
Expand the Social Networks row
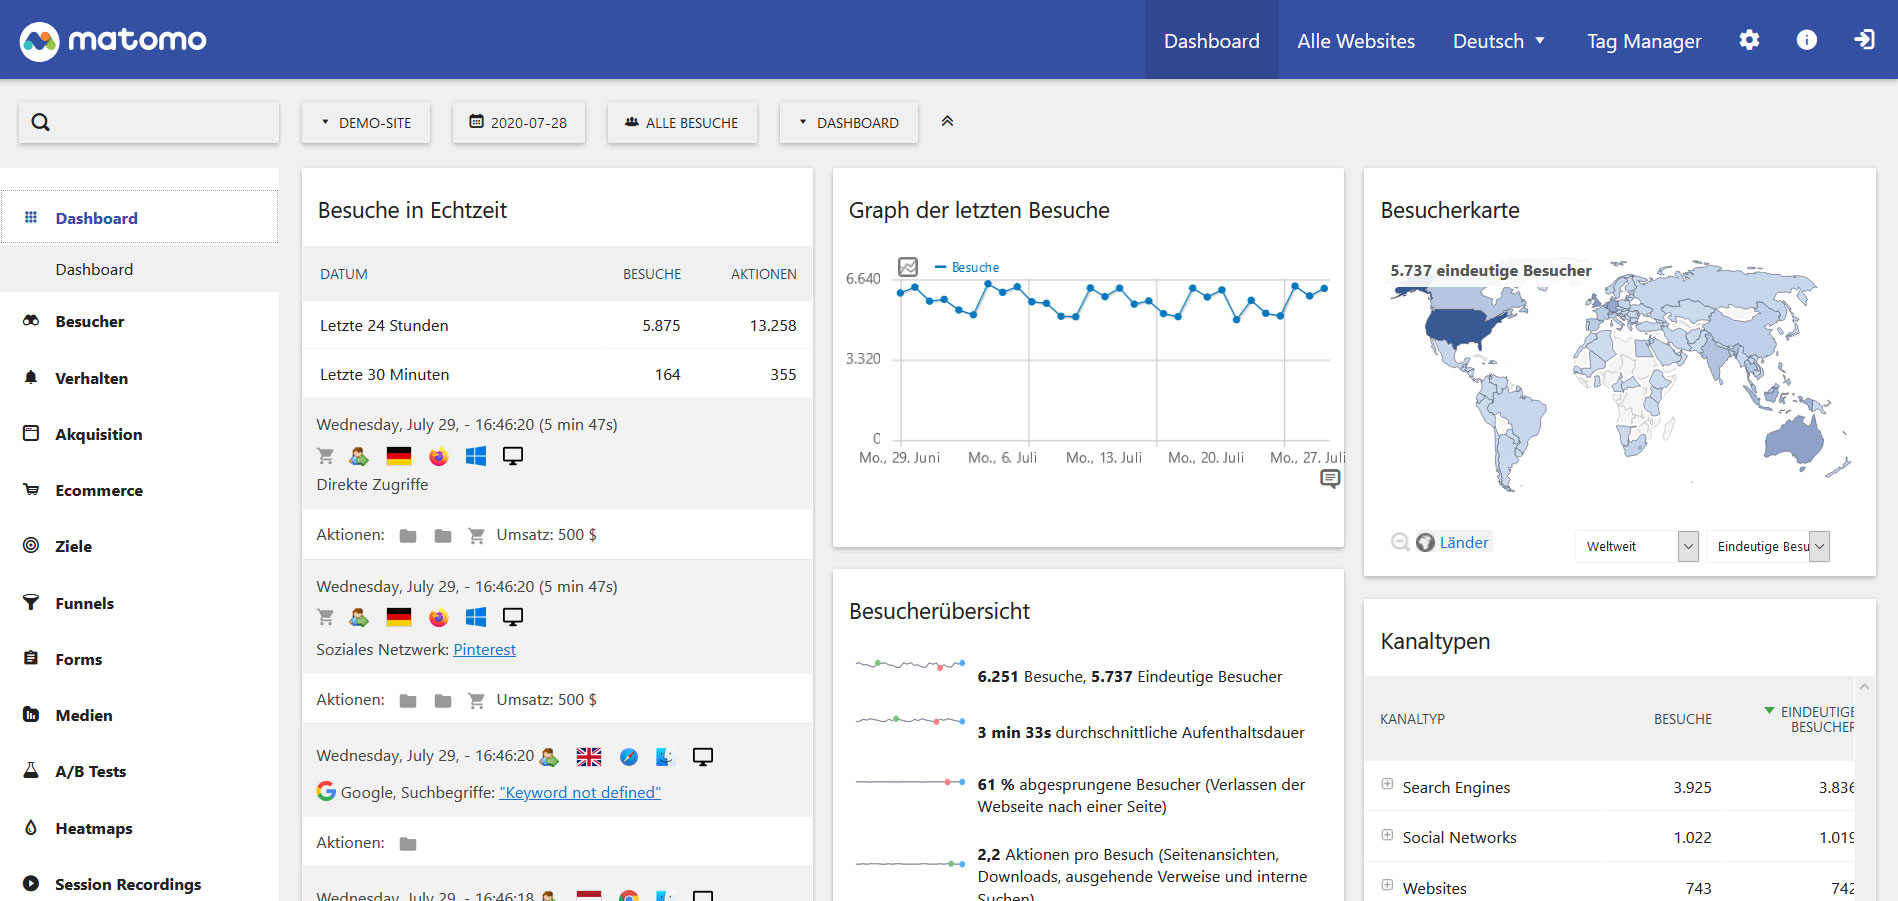1387,834
